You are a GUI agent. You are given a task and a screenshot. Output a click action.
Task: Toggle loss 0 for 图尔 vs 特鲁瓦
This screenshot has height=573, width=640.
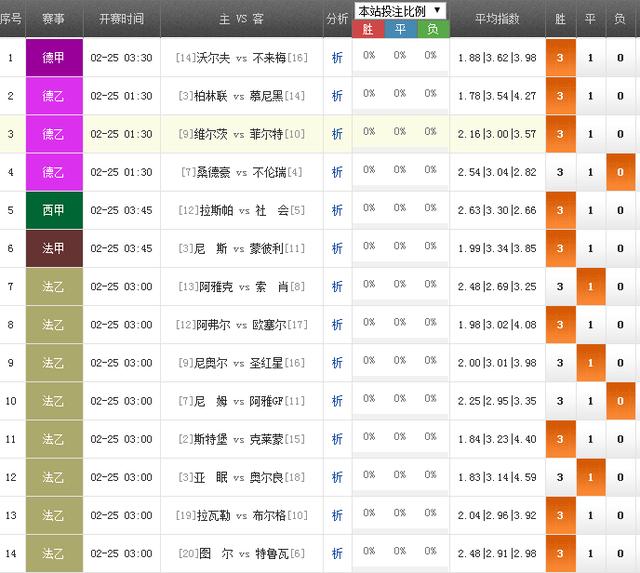(620, 553)
